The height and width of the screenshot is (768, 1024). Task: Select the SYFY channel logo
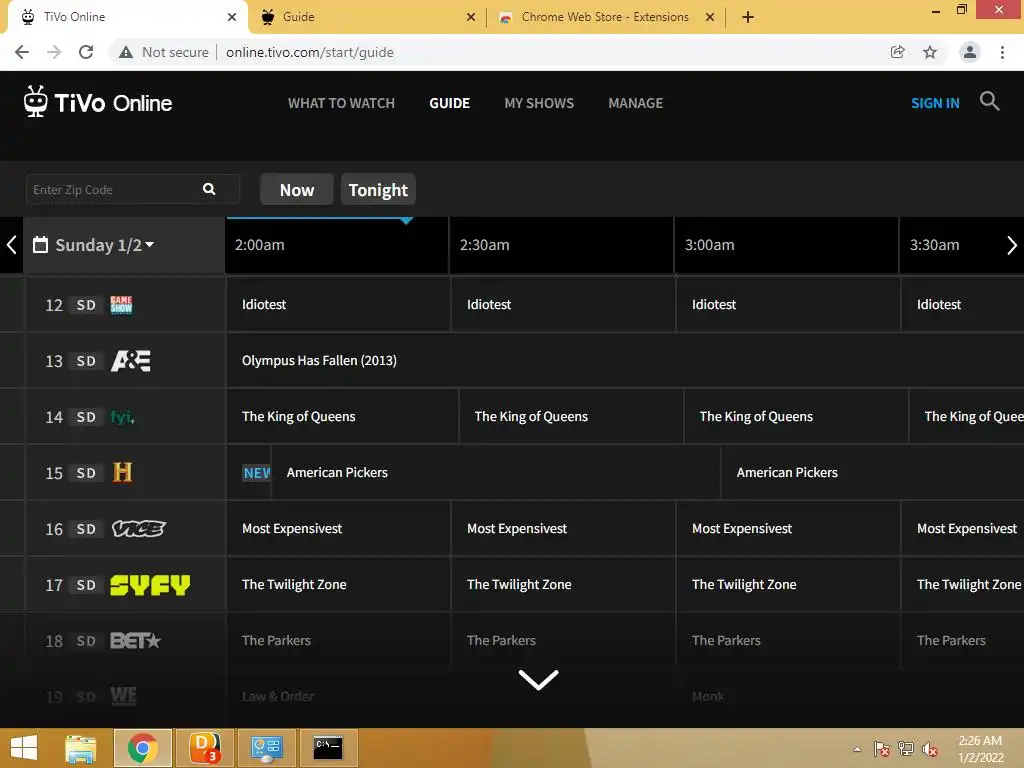150,584
